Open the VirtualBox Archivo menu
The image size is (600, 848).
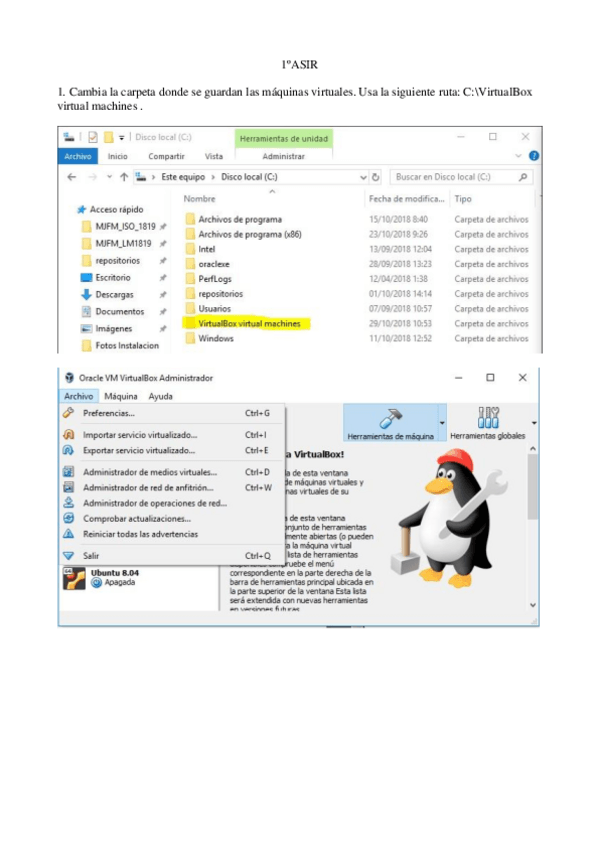[78, 396]
